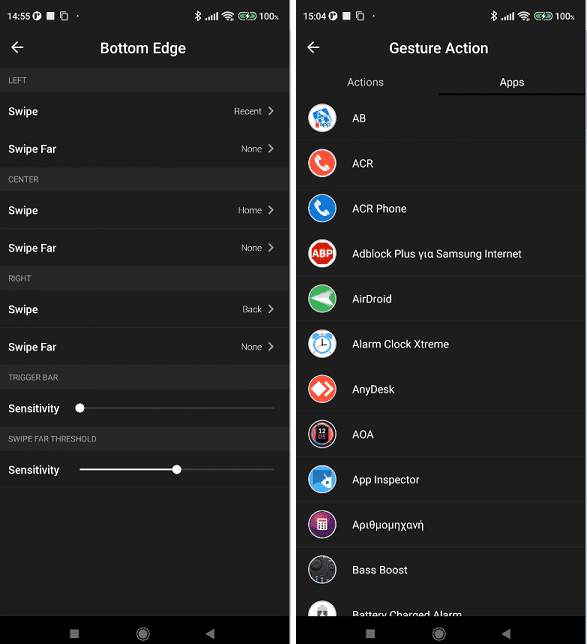Tap recents square in right phone navbar
This screenshot has height=644, width=587.
(x=371, y=633)
